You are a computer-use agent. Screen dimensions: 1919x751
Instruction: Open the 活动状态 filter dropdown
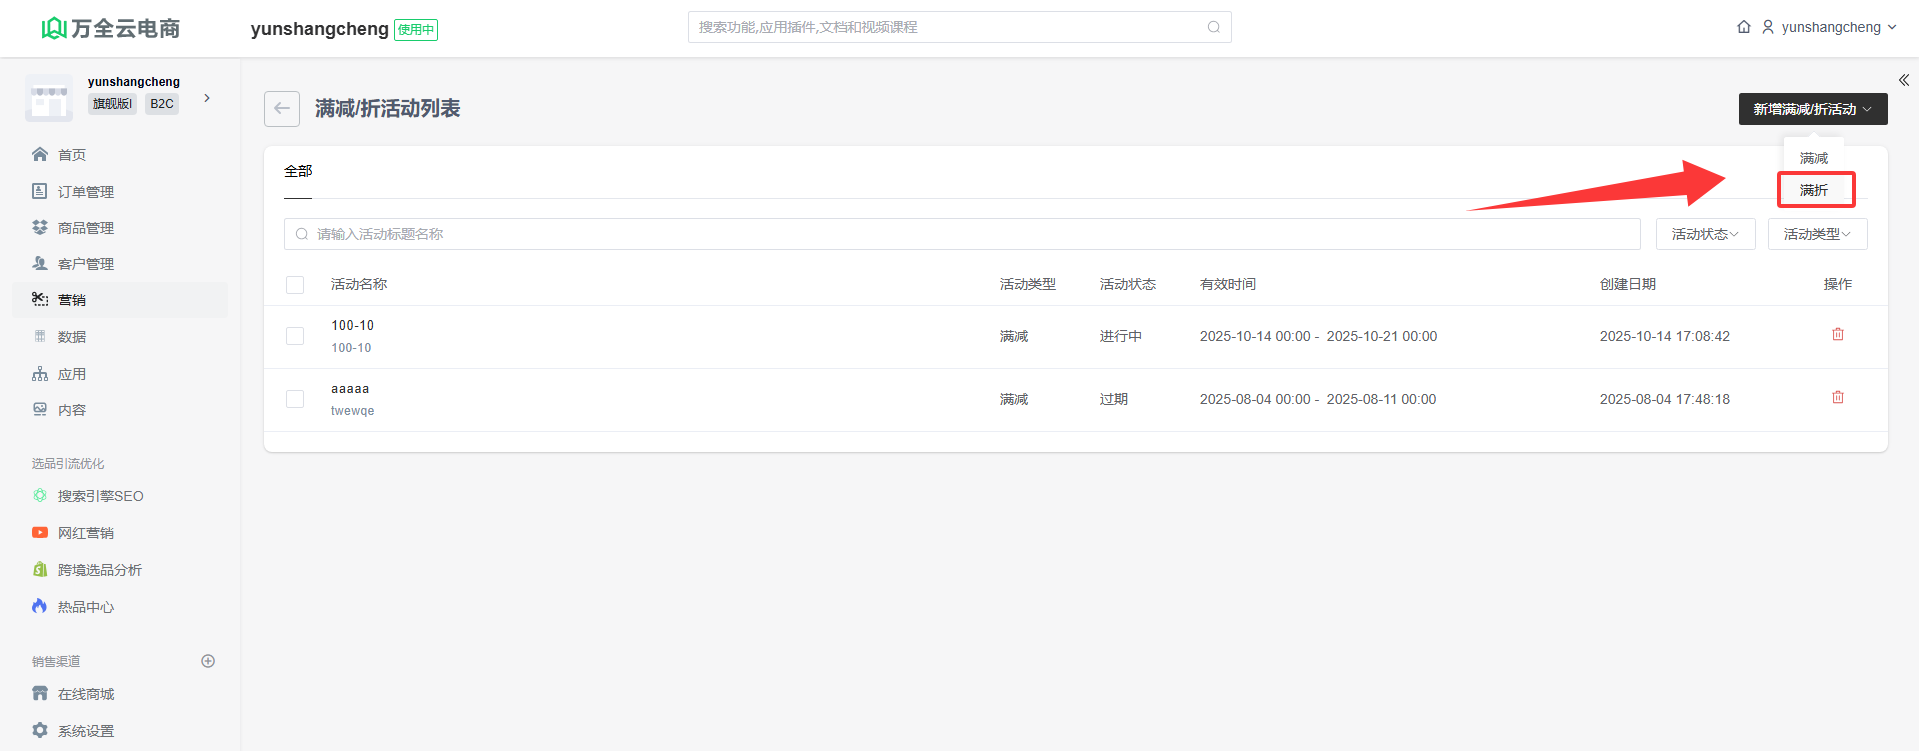point(1705,234)
